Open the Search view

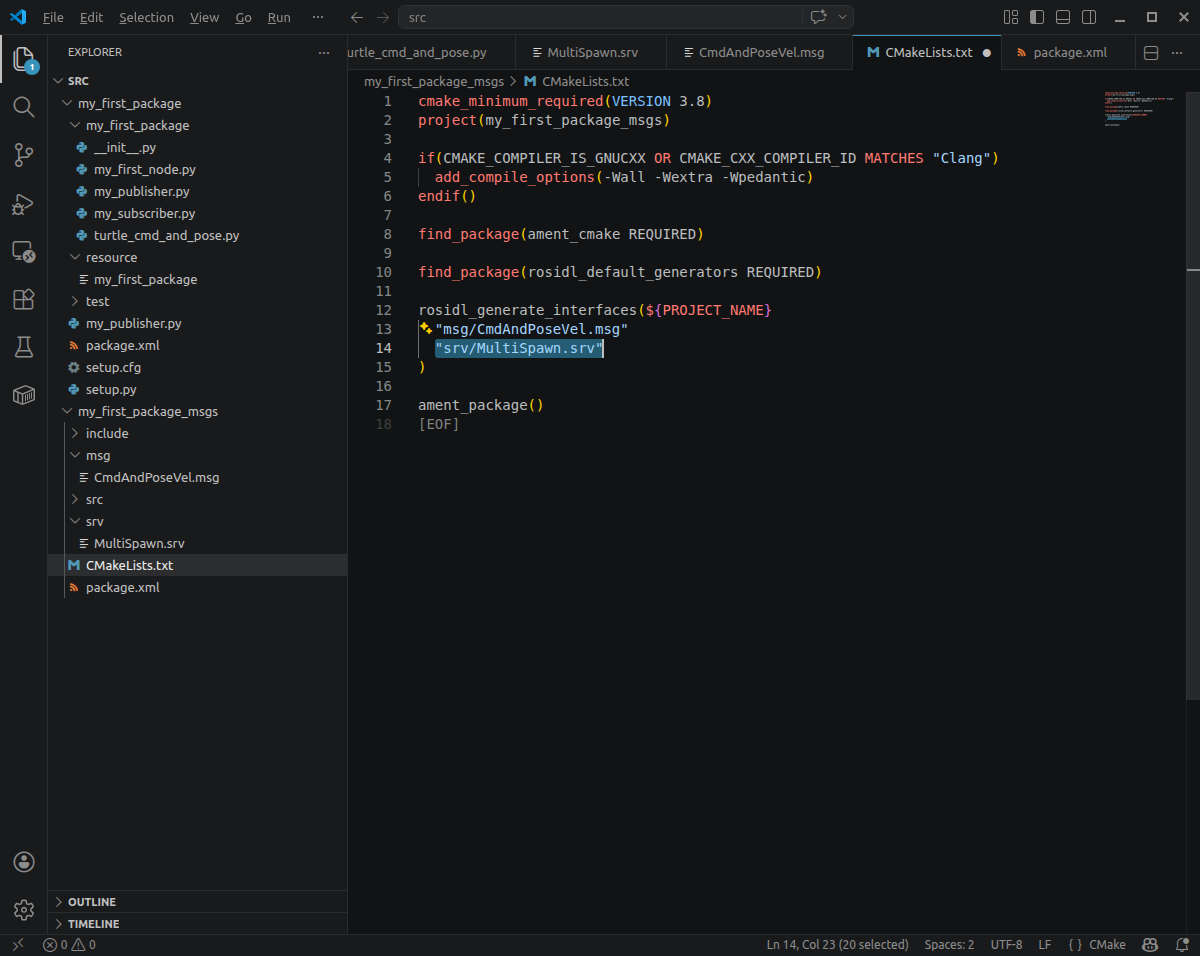pos(24,107)
